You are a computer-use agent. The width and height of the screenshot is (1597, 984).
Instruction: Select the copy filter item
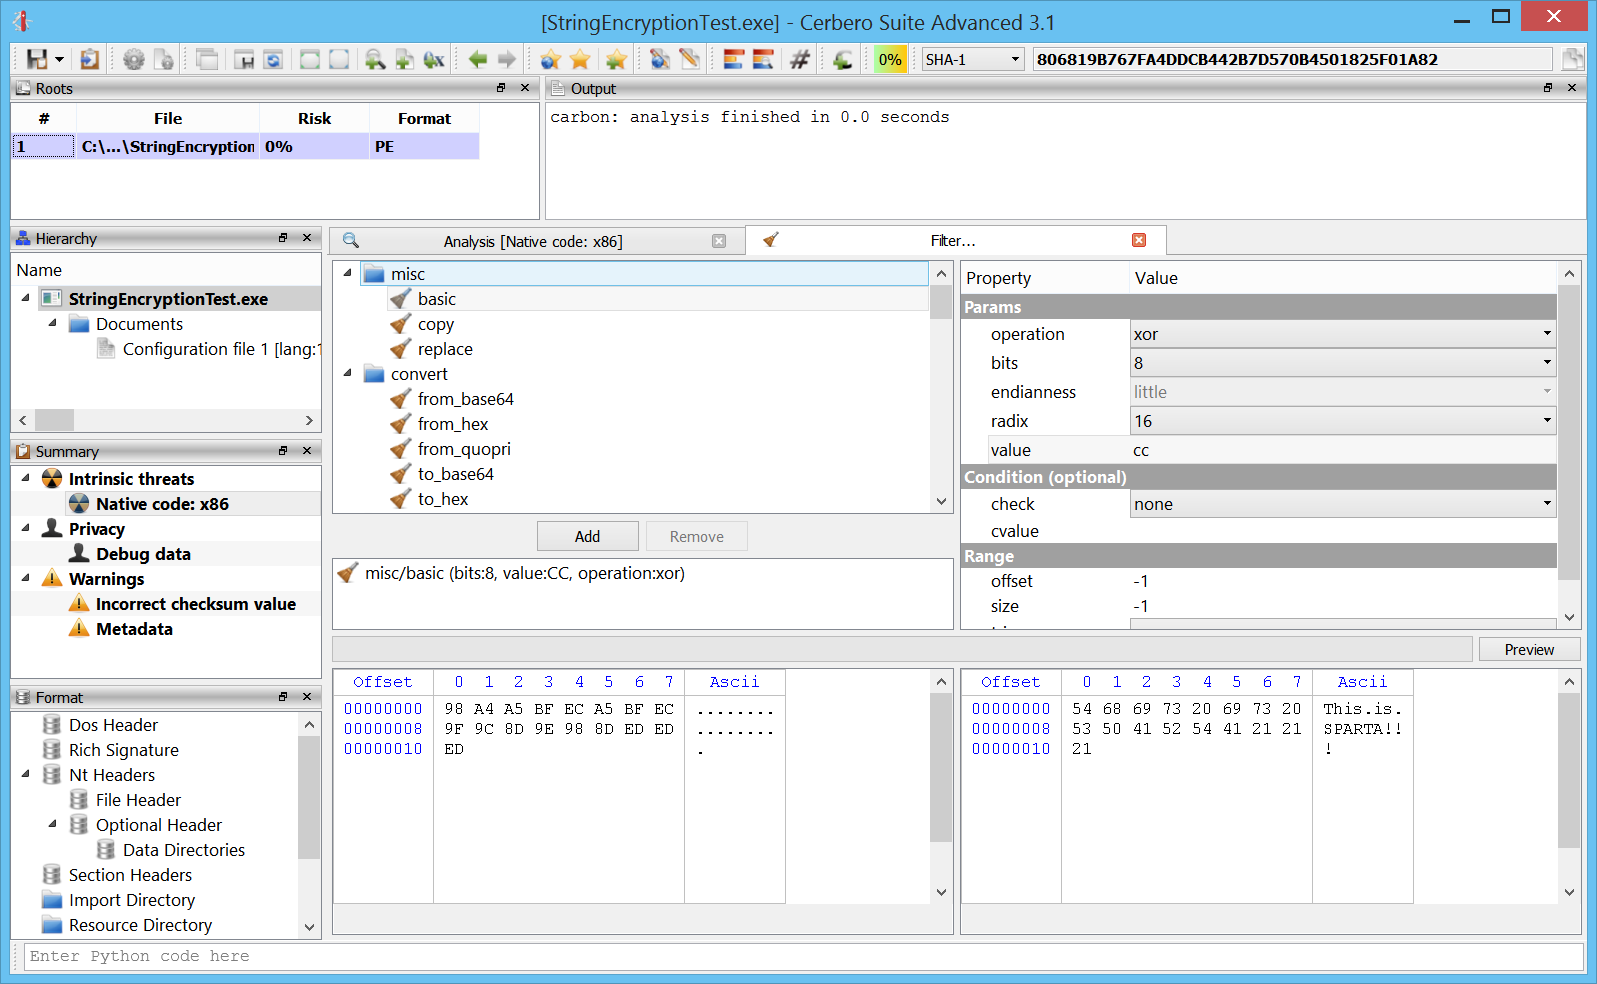[x=436, y=324]
